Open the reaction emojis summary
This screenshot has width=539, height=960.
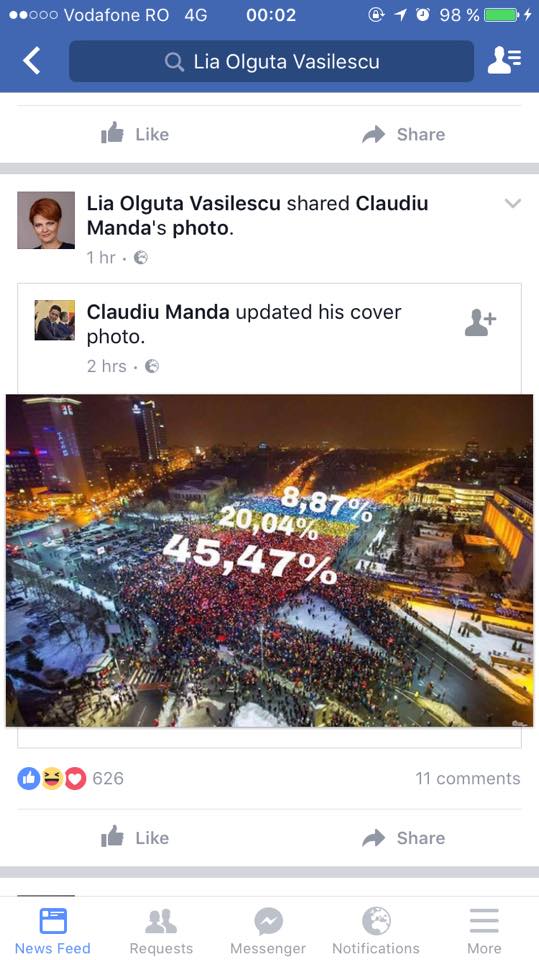tap(52, 778)
